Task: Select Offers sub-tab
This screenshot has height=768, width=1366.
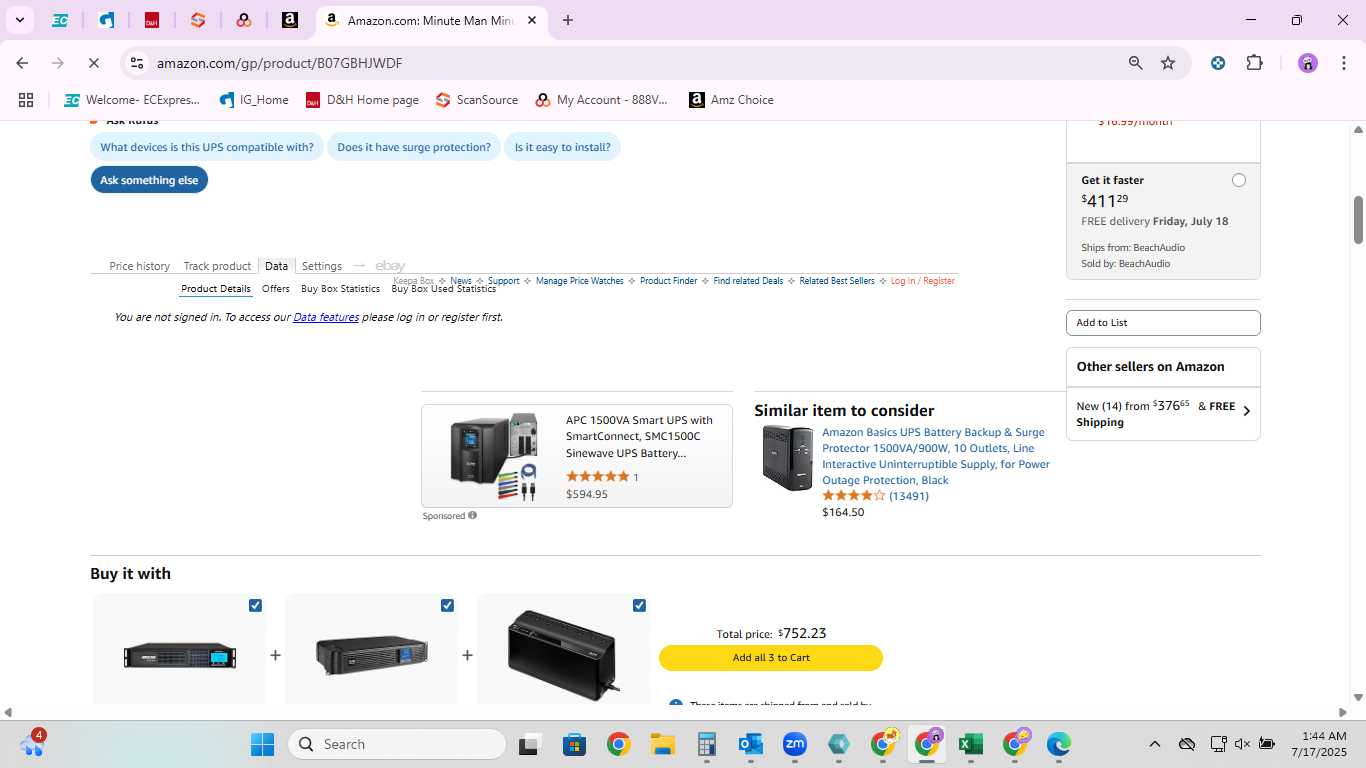Action: click(x=276, y=289)
